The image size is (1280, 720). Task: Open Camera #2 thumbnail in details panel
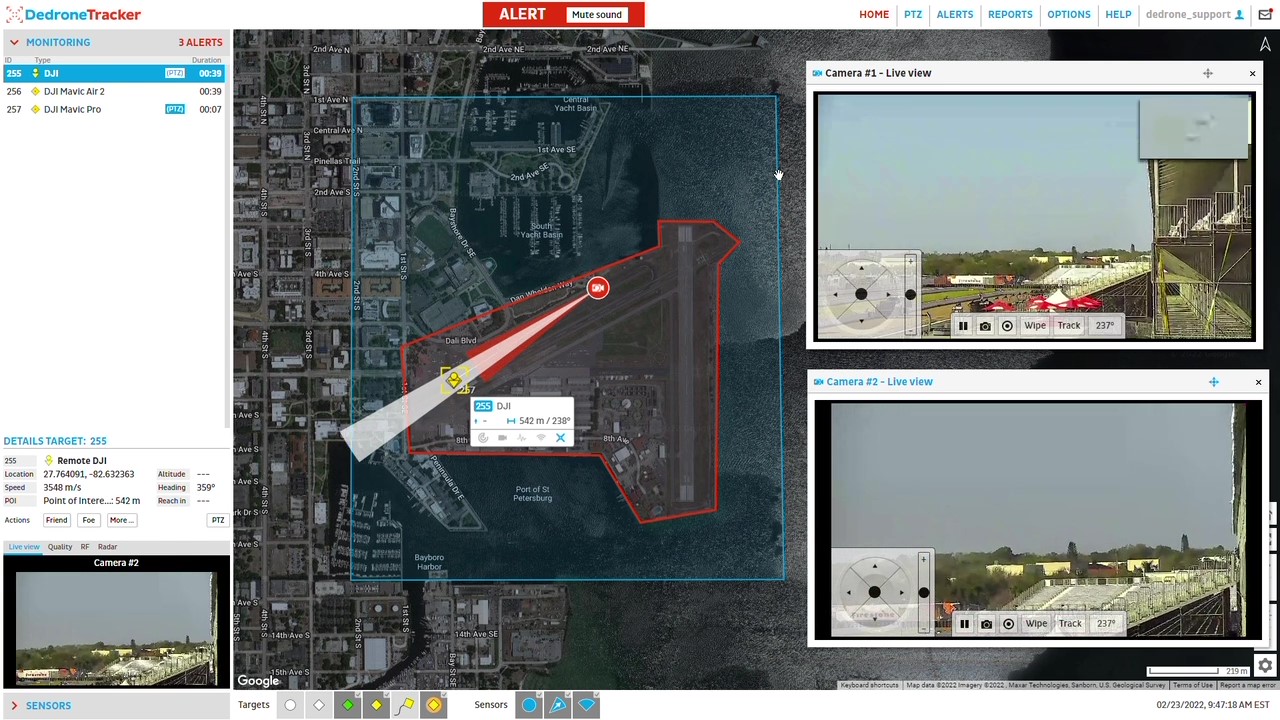click(116, 629)
